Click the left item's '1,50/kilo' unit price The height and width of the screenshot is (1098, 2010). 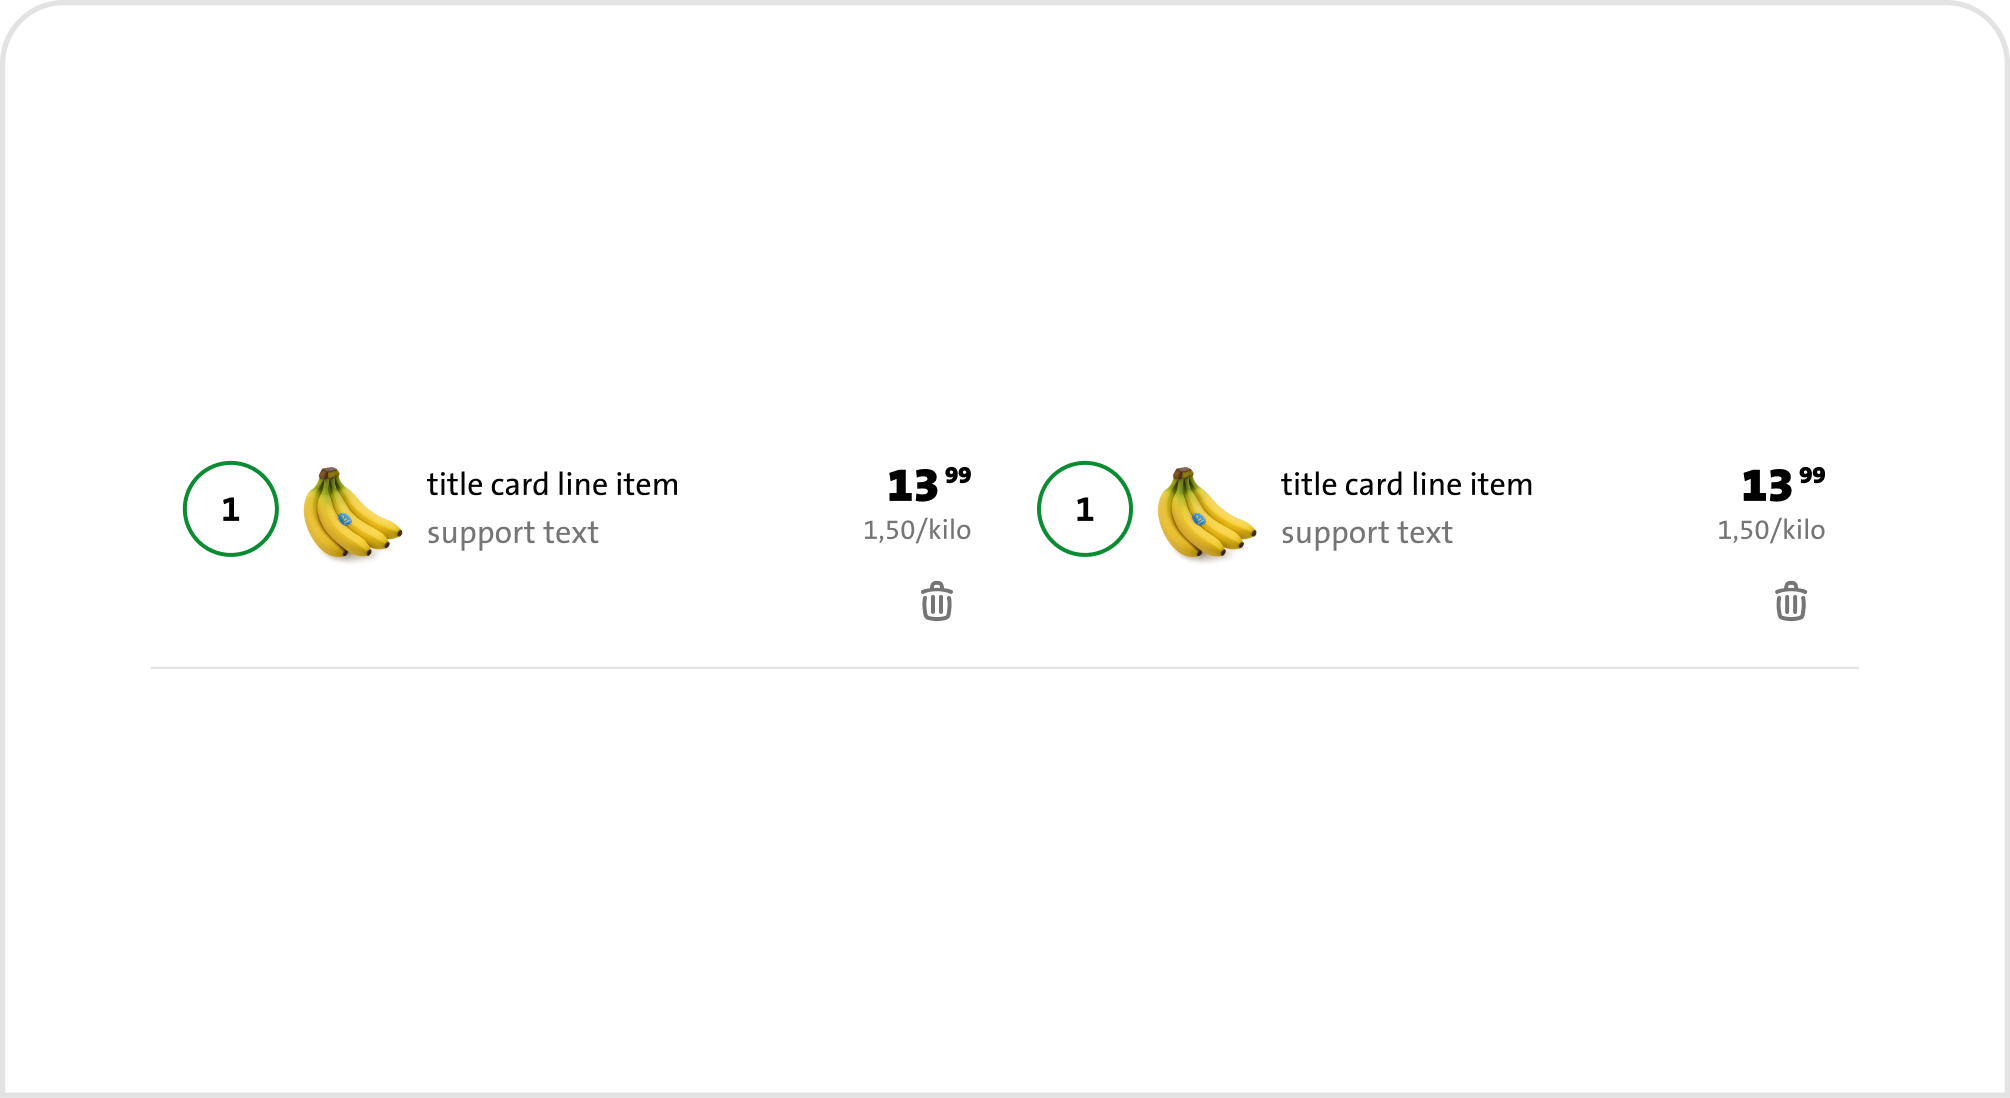tap(917, 530)
